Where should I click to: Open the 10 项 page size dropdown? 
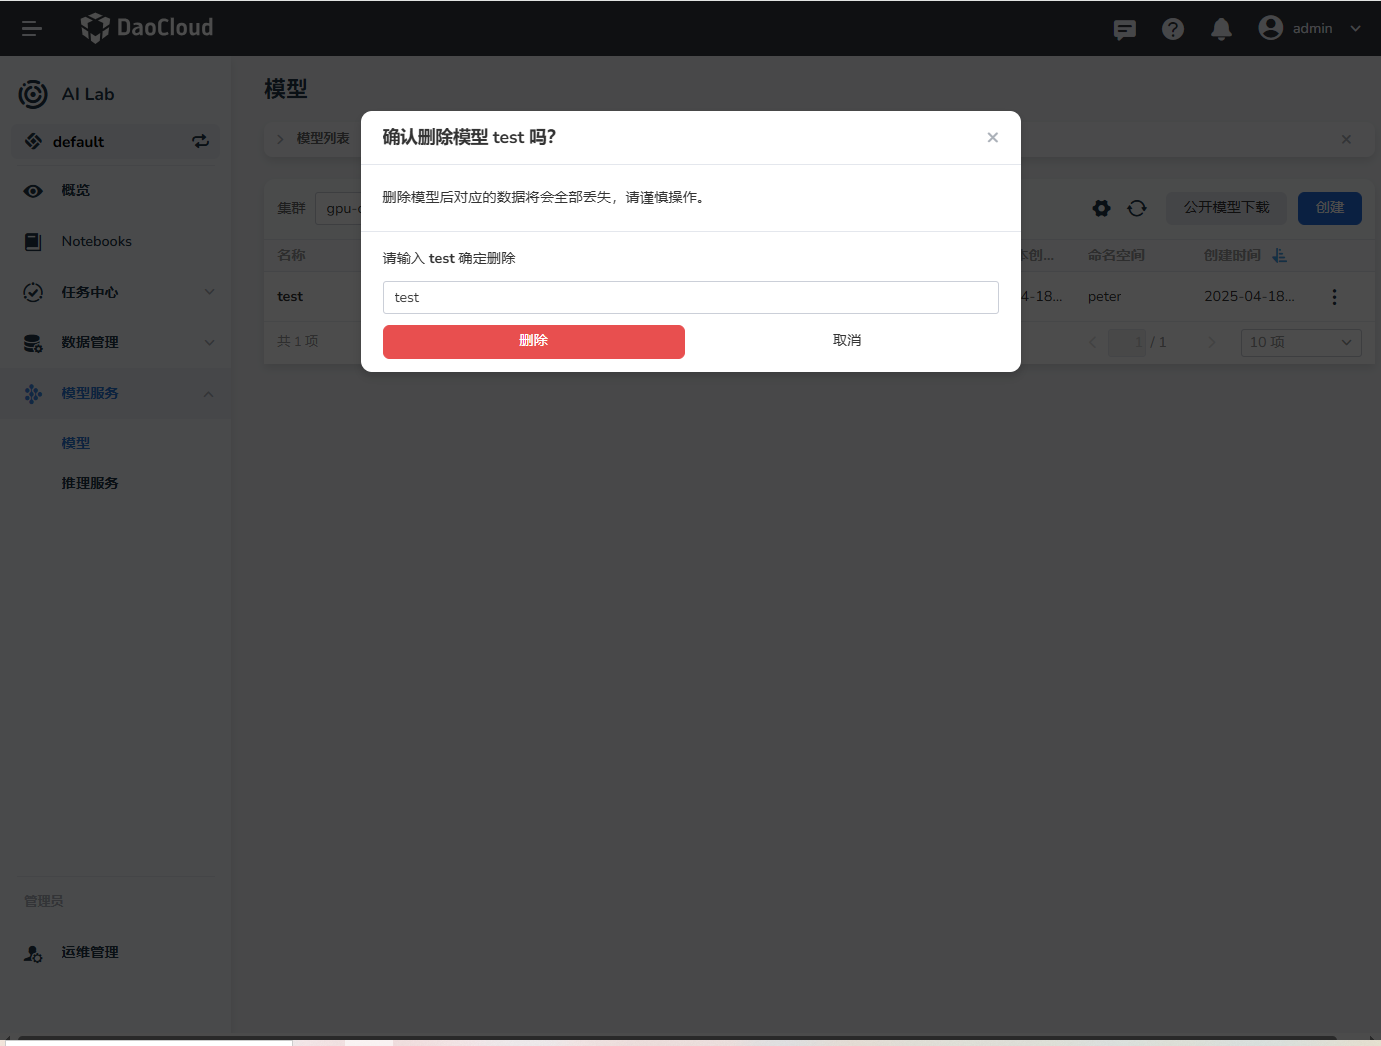[x=1300, y=342]
